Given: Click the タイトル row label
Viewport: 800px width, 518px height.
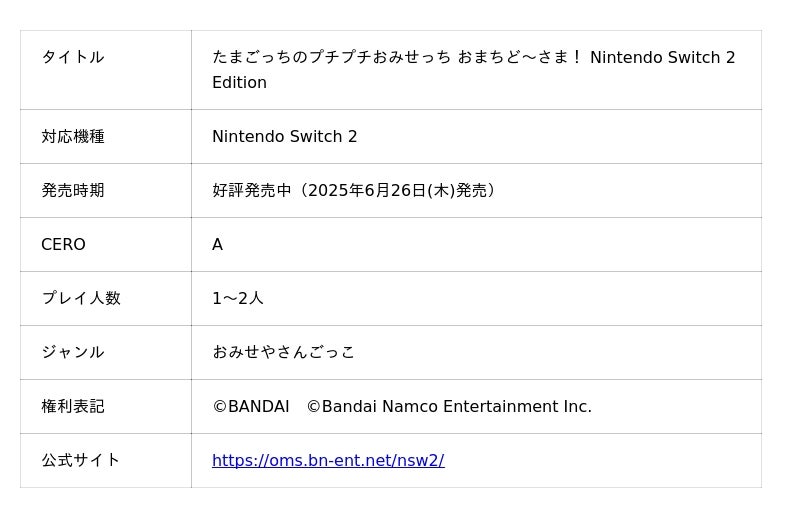Looking at the screenshot, I should pyautogui.click(x=73, y=57).
